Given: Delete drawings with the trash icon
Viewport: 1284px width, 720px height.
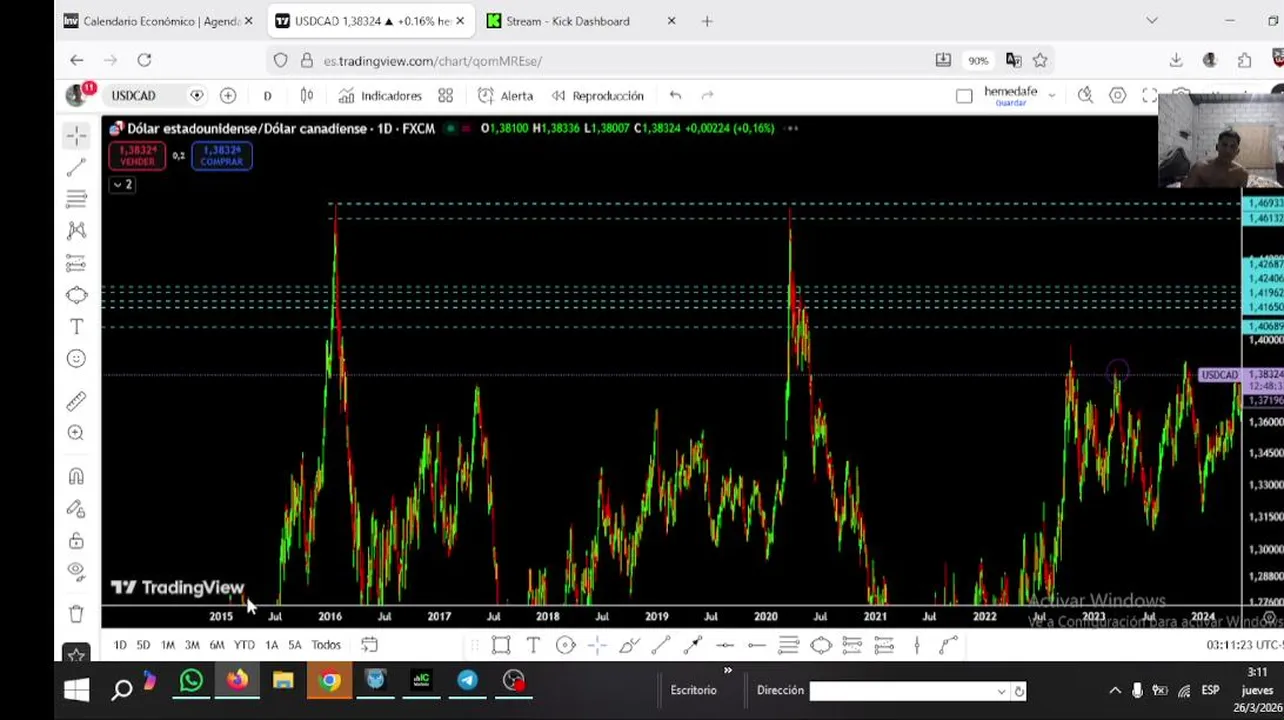Looking at the screenshot, I should click(x=76, y=614).
